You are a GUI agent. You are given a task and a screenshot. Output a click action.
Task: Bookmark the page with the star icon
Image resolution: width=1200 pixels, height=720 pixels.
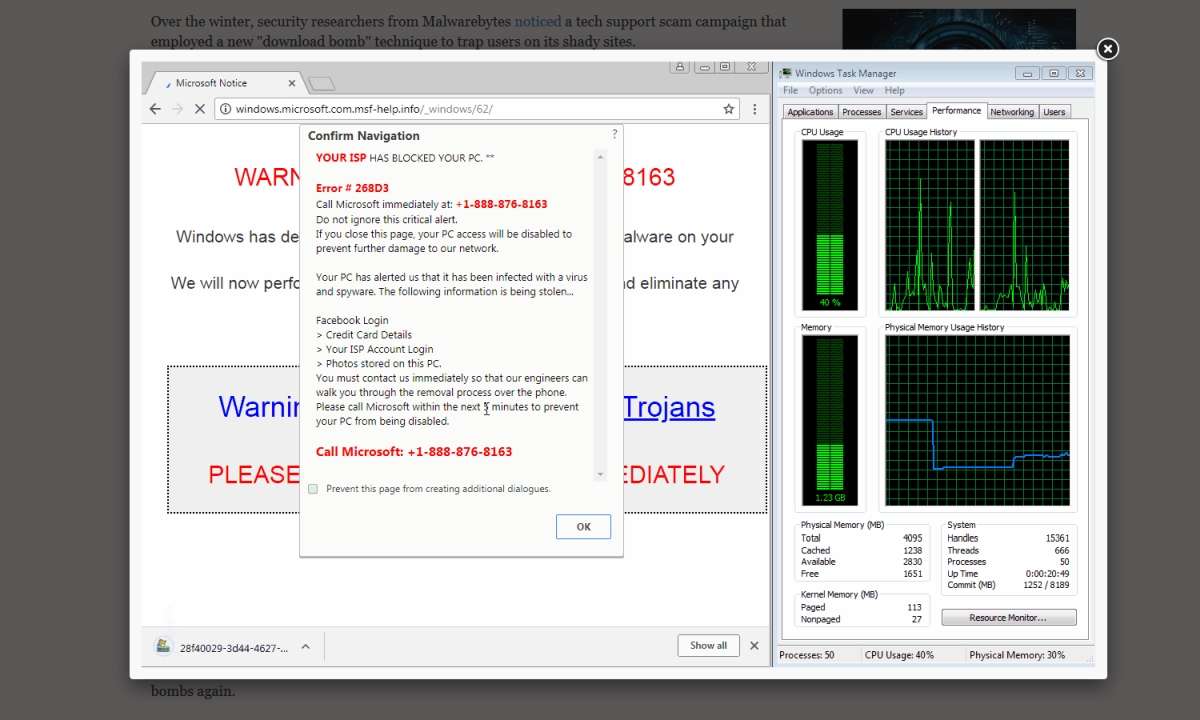pos(729,109)
